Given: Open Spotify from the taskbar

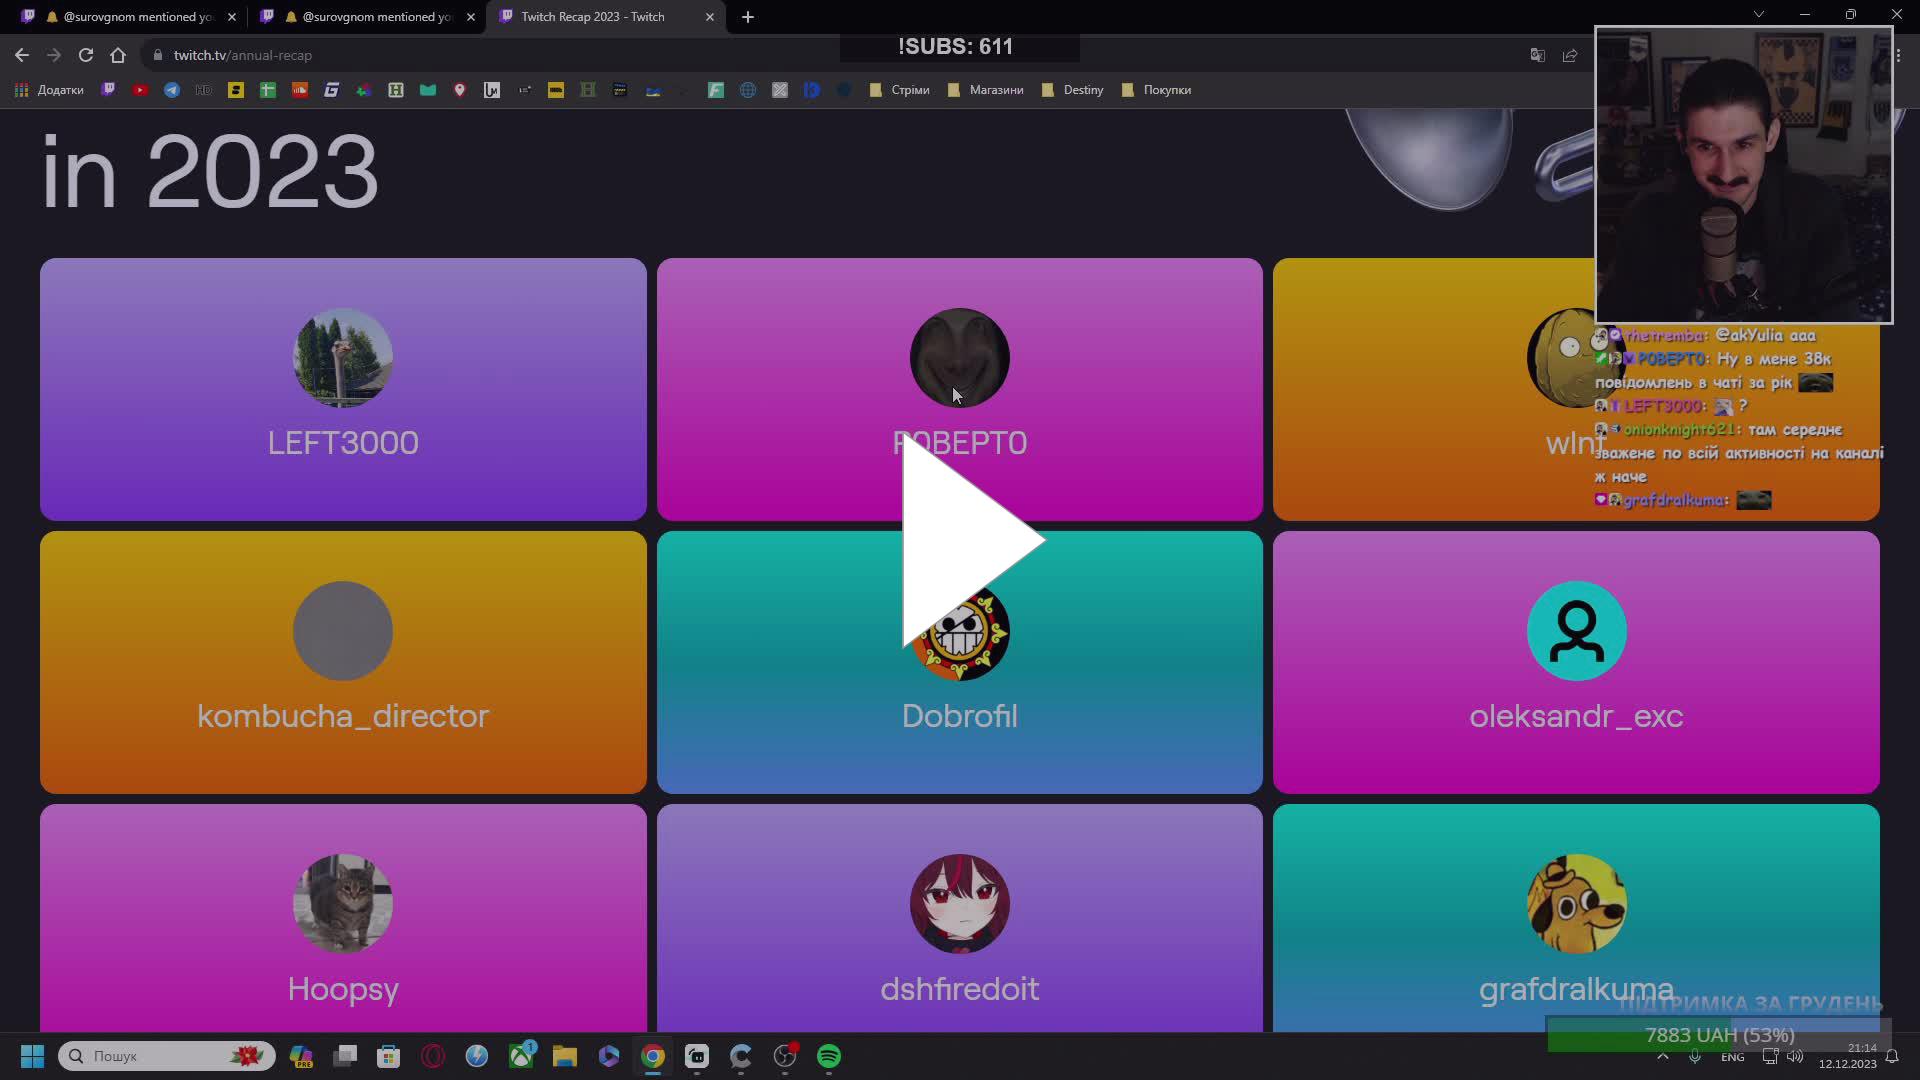Looking at the screenshot, I should coord(830,1057).
